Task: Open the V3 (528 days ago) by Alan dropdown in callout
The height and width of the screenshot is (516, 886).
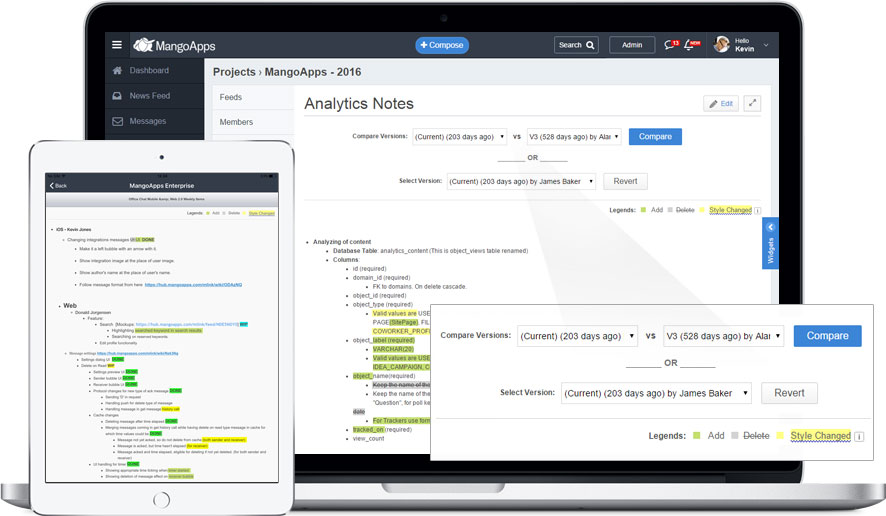Action: click(723, 336)
